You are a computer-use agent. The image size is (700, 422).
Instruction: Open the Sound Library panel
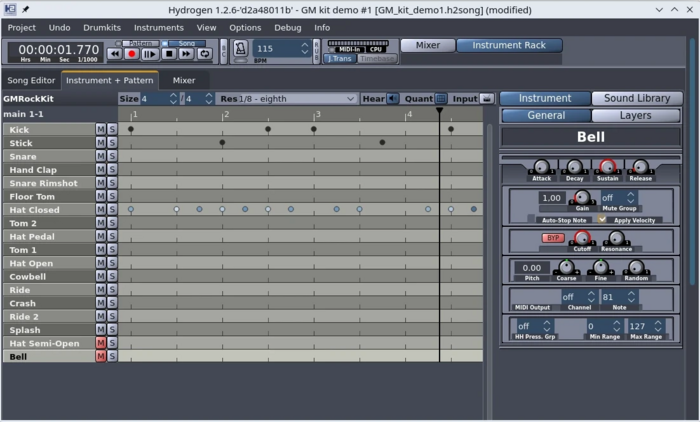tap(637, 98)
